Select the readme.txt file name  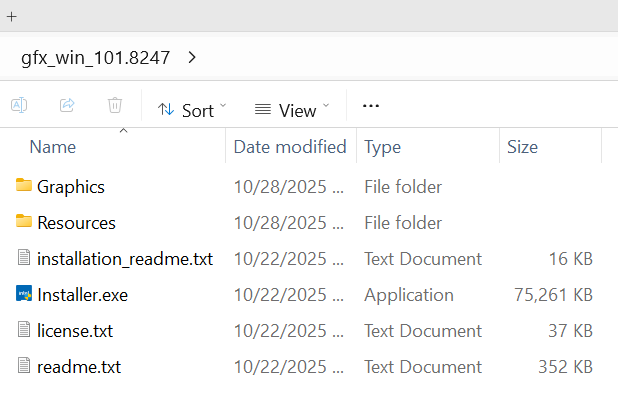pos(79,367)
